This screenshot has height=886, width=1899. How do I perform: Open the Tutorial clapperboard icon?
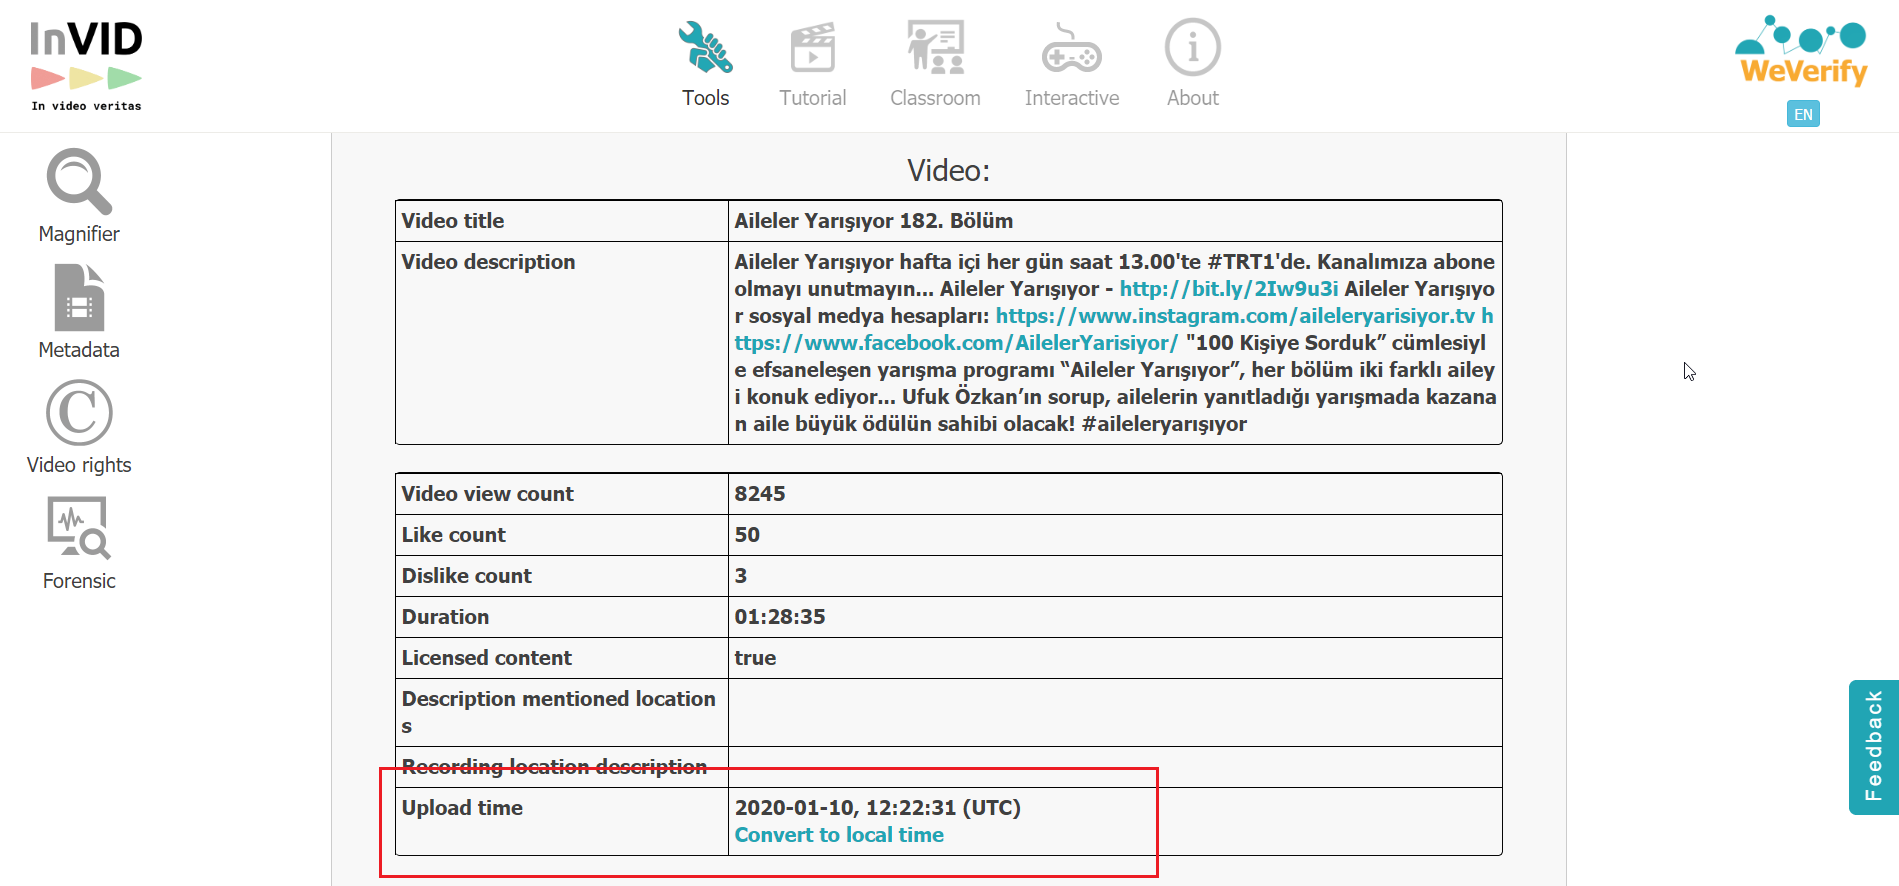(x=813, y=47)
